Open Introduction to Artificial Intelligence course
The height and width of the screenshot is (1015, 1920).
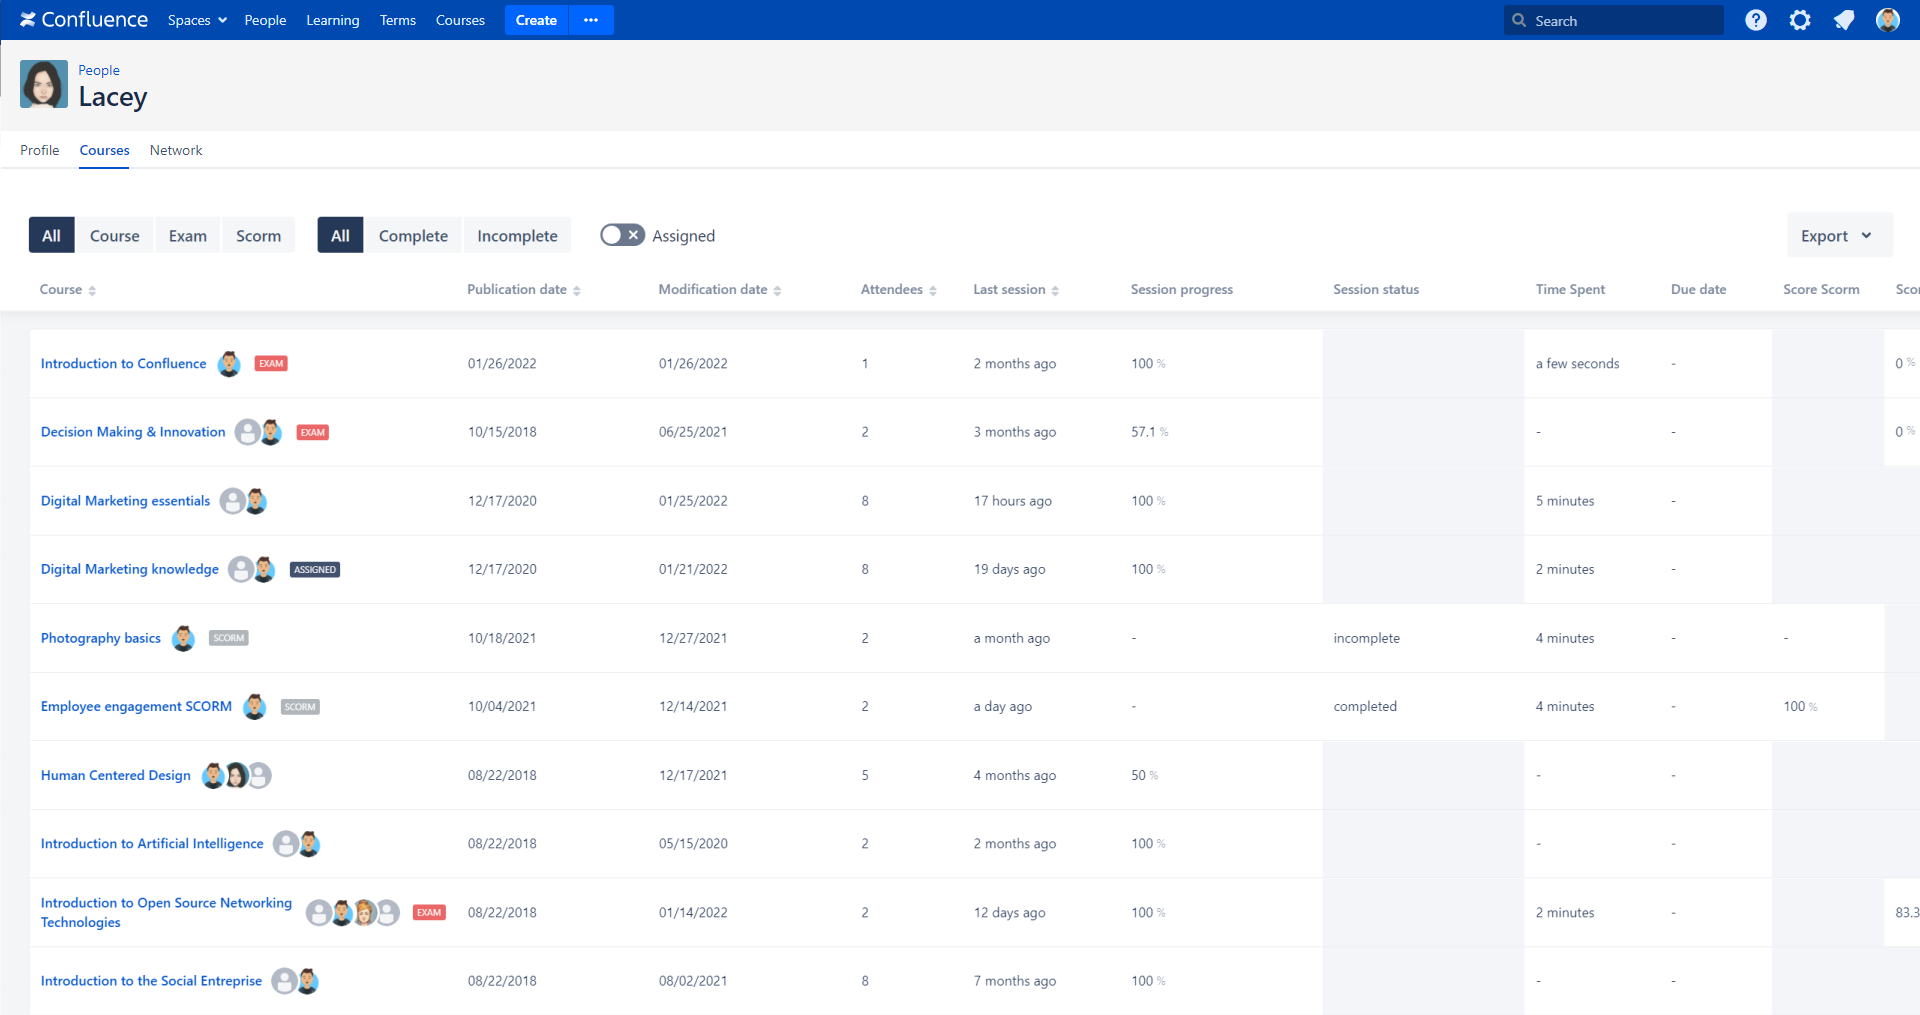(152, 844)
